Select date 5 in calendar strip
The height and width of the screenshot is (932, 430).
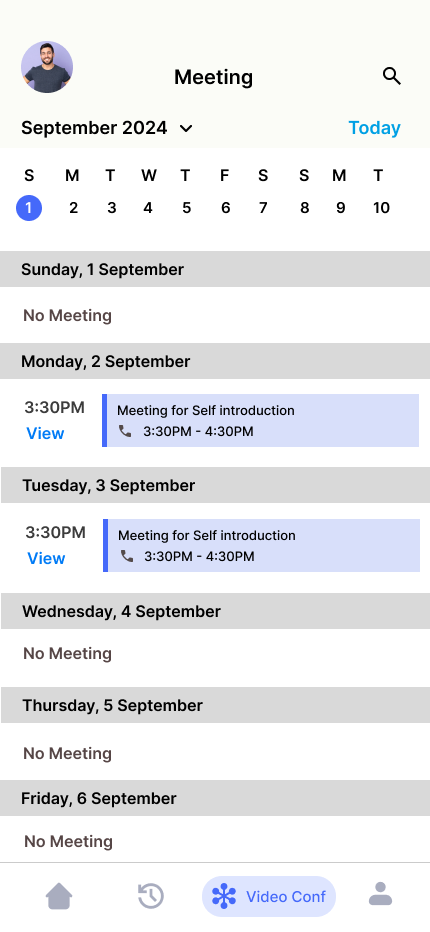click(x=186, y=208)
